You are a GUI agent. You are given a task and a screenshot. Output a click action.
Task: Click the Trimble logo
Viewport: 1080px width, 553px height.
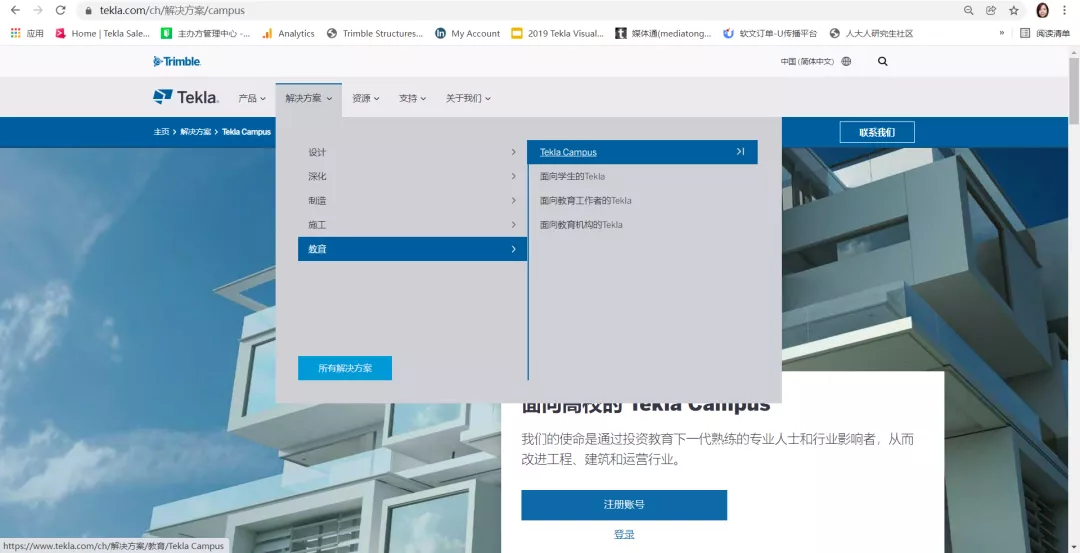(x=177, y=61)
